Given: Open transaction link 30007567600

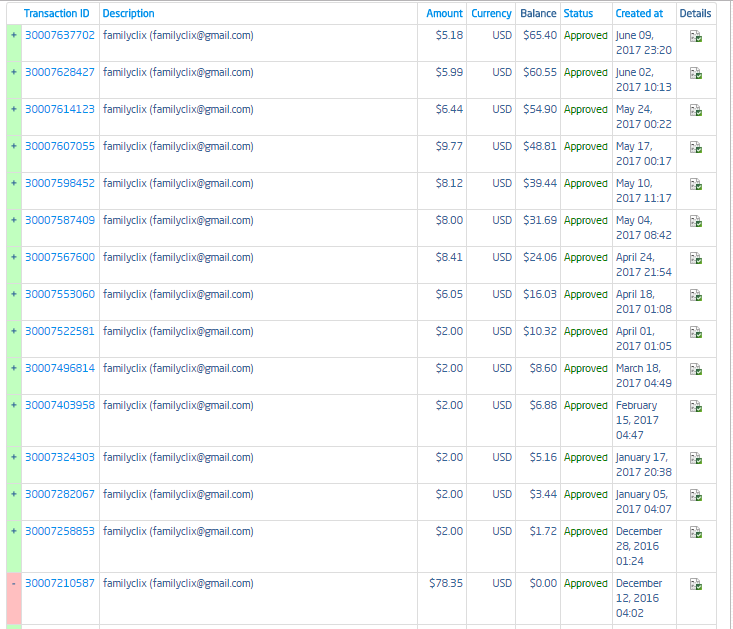Looking at the screenshot, I should click(60, 257).
